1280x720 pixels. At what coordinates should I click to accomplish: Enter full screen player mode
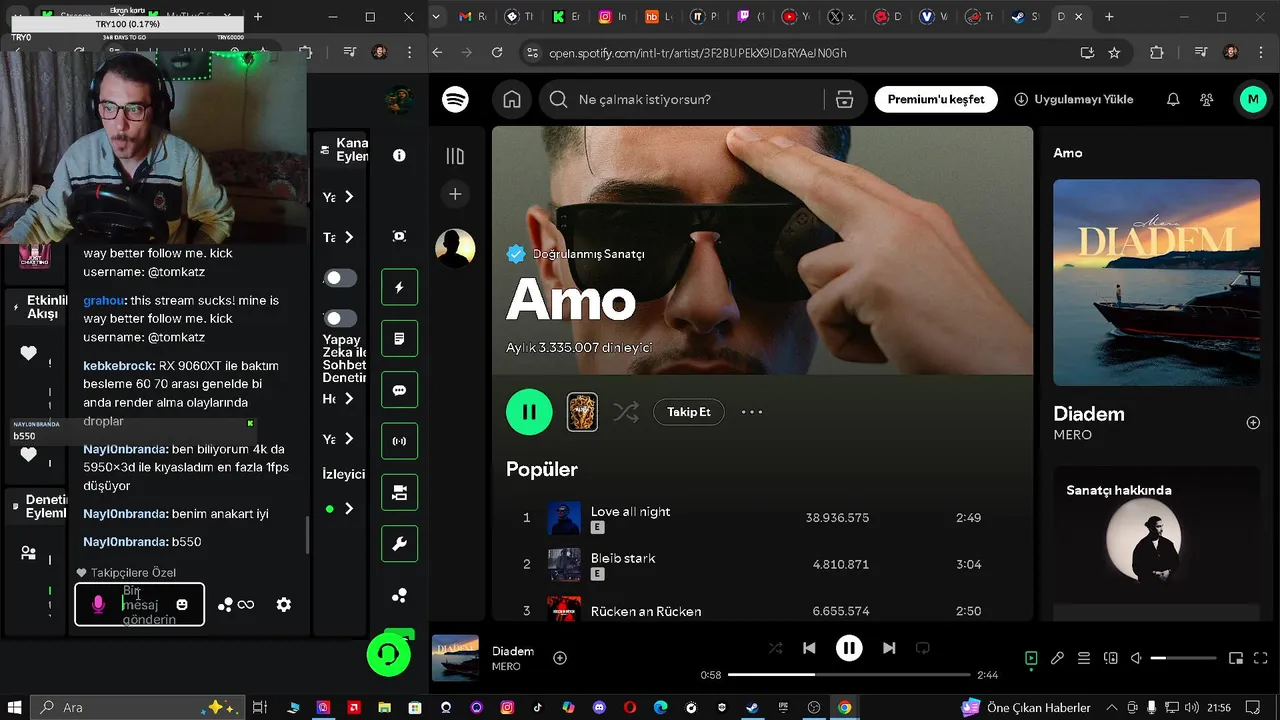point(1262,658)
